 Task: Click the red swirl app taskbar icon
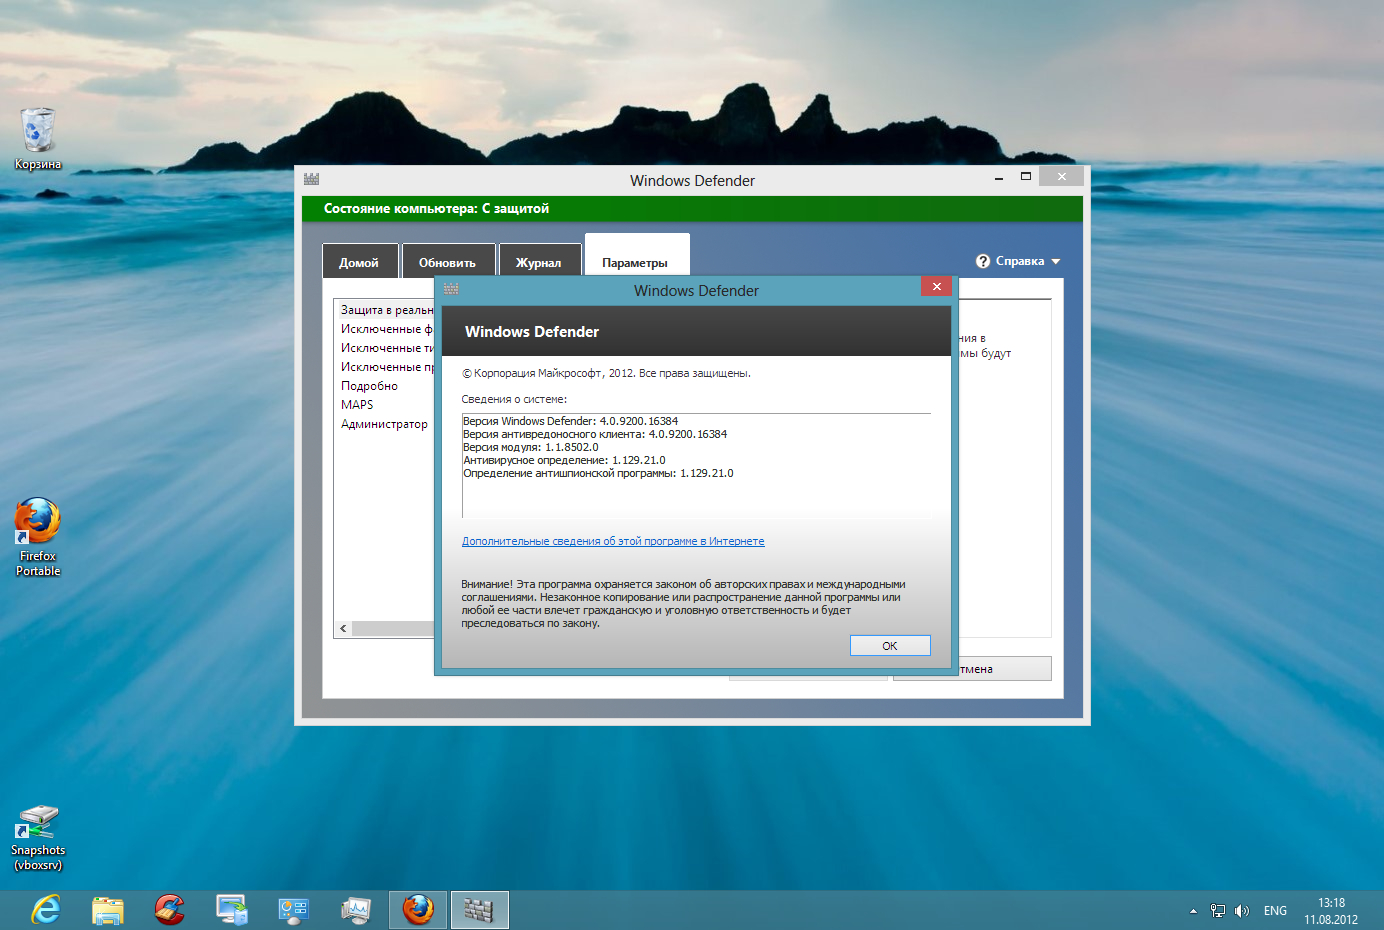coord(170,910)
